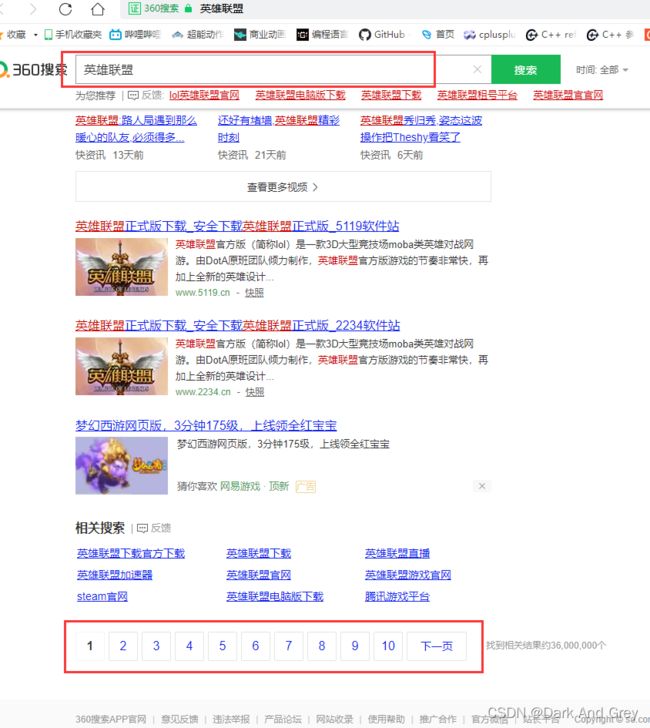
Task: Go to results page 3
Action: [156, 646]
